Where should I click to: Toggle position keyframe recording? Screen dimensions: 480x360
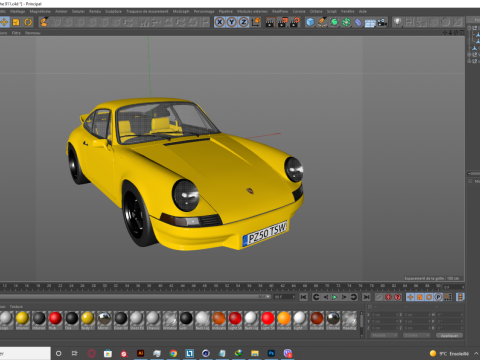410,297
